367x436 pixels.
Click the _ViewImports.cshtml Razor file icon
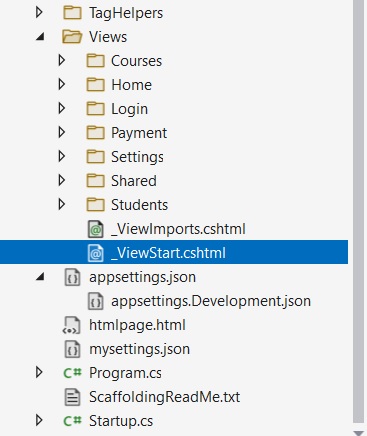point(96,229)
